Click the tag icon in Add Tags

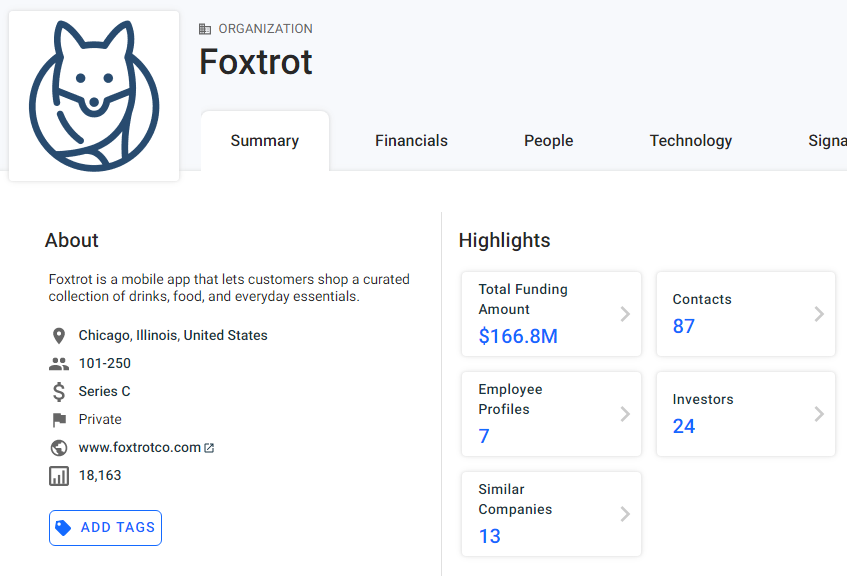63,528
